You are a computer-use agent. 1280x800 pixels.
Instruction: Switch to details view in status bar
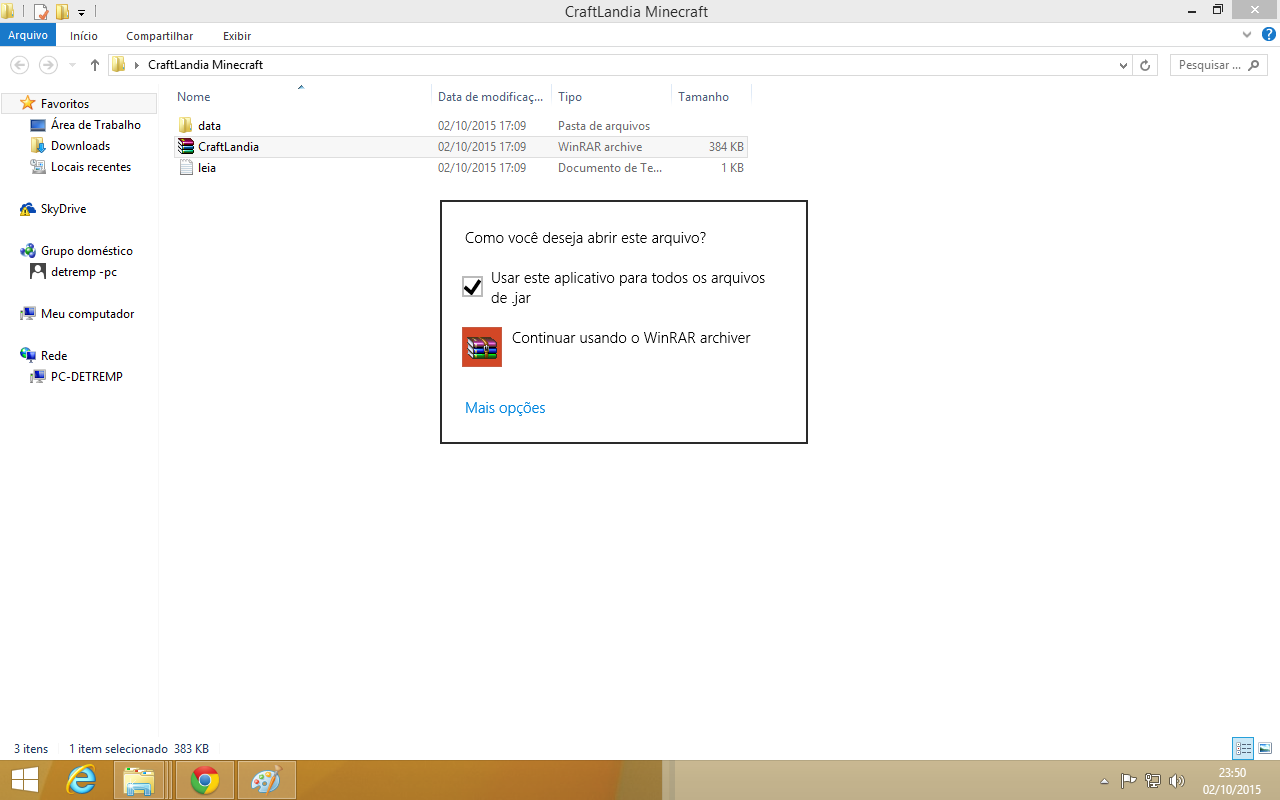(x=1243, y=748)
